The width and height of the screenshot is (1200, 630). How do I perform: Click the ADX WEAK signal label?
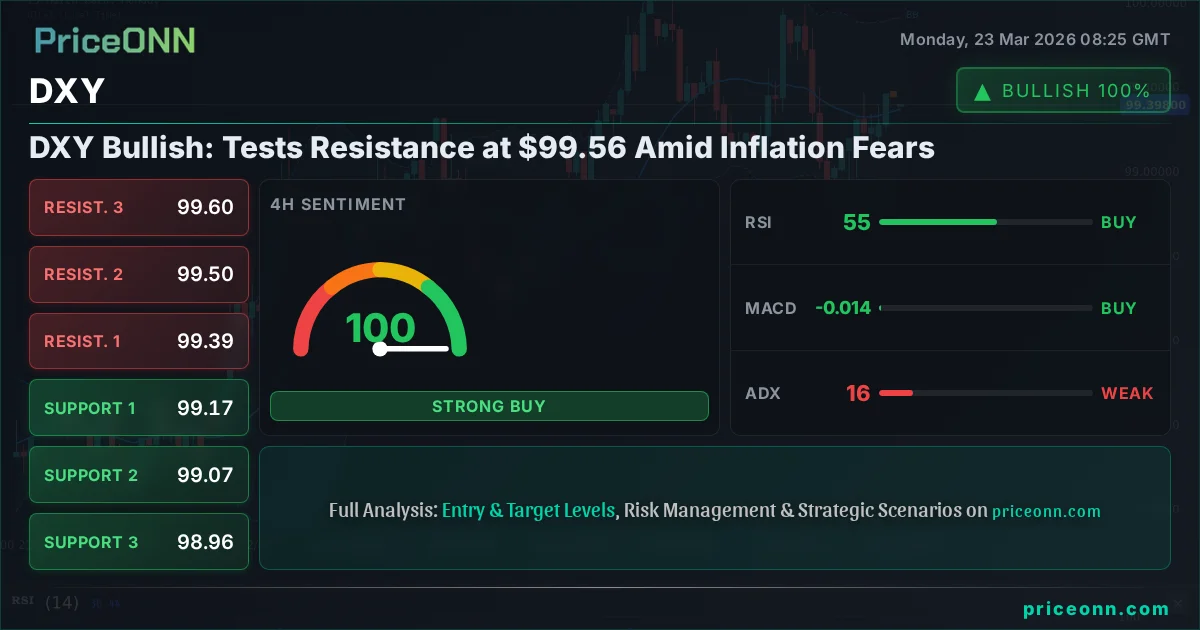click(1127, 393)
